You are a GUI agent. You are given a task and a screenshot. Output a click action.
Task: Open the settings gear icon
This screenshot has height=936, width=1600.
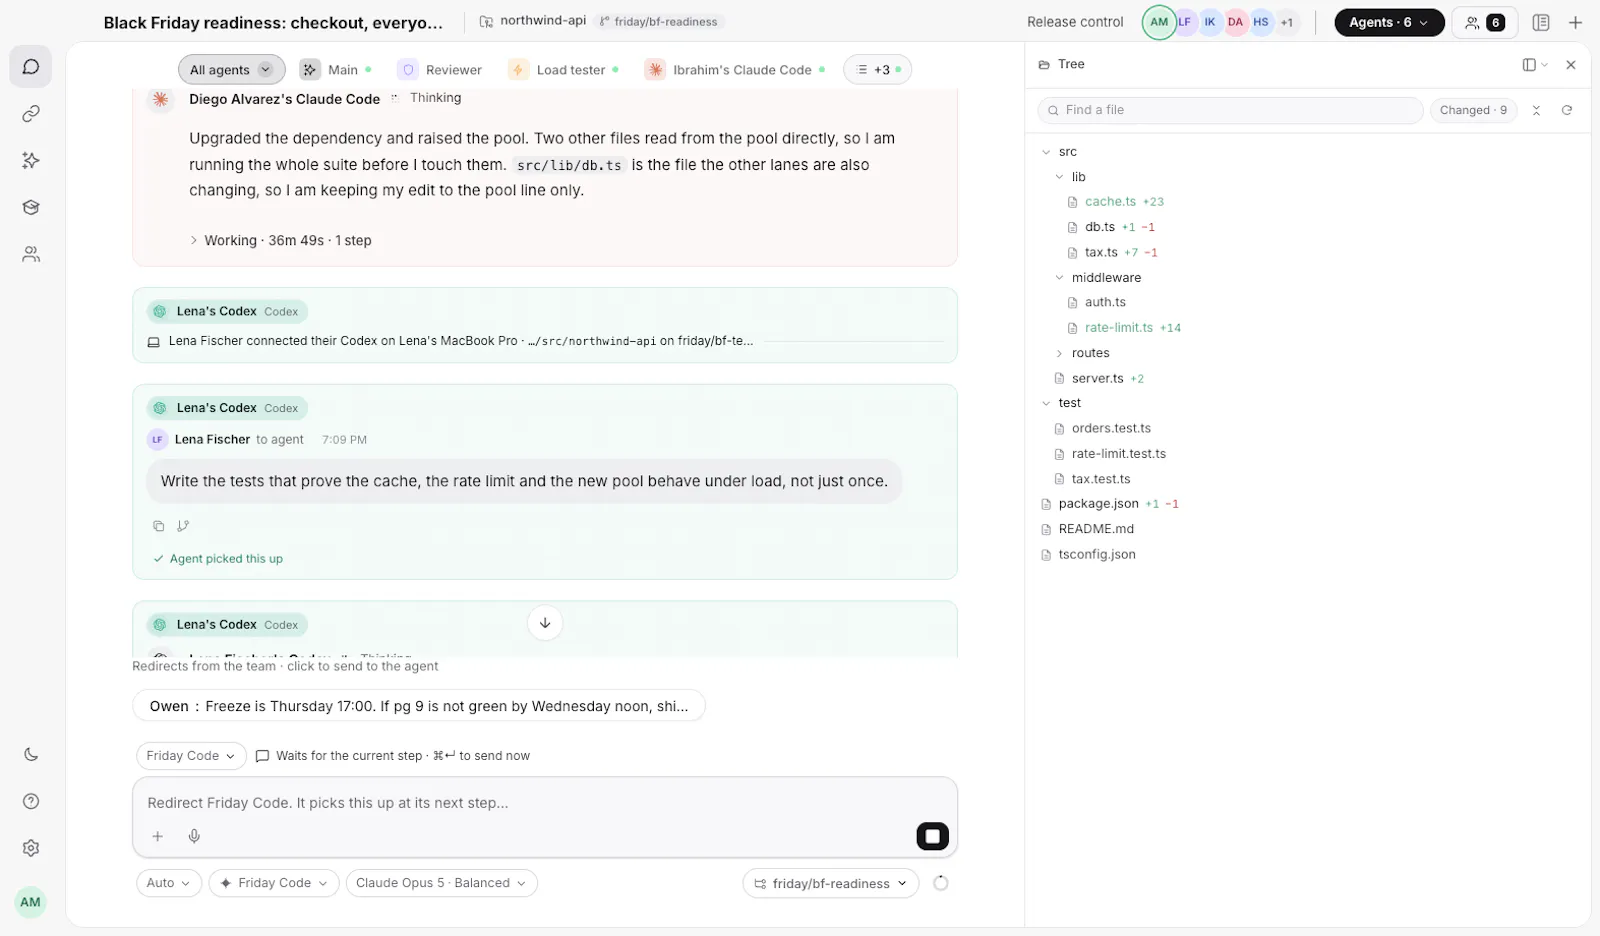pyautogui.click(x=31, y=848)
